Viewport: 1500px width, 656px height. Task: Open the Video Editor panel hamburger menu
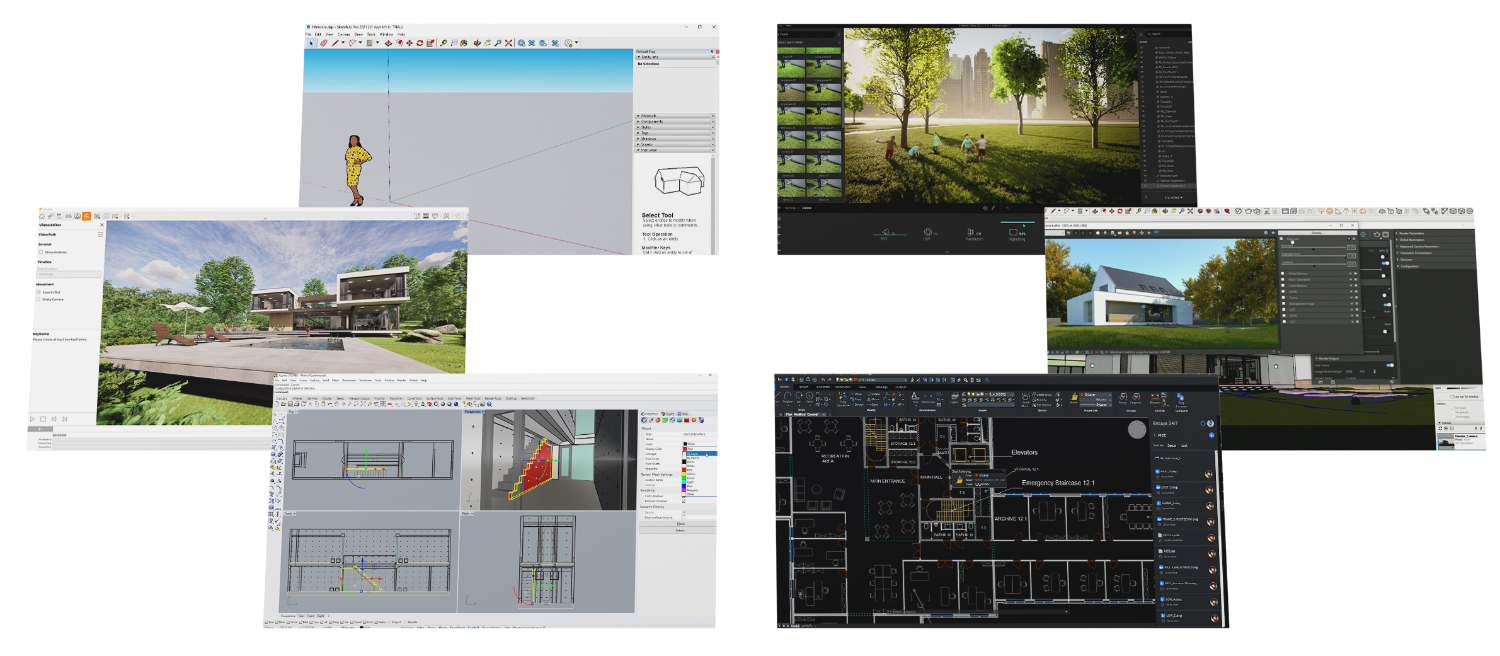pyautogui.click(x=101, y=236)
